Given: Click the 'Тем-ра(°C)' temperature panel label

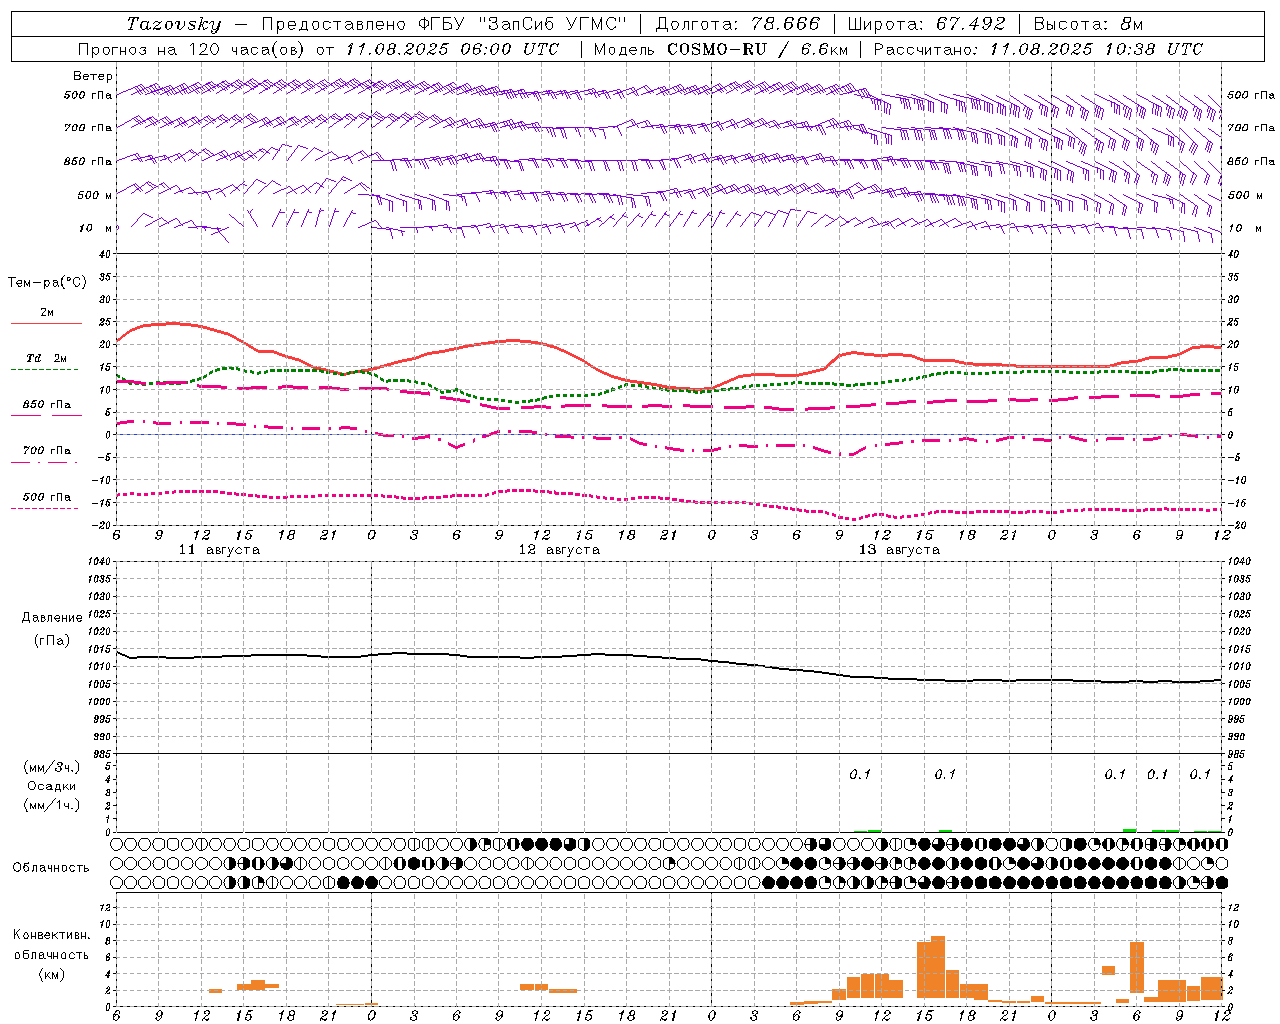Looking at the screenshot, I should (x=47, y=283).
